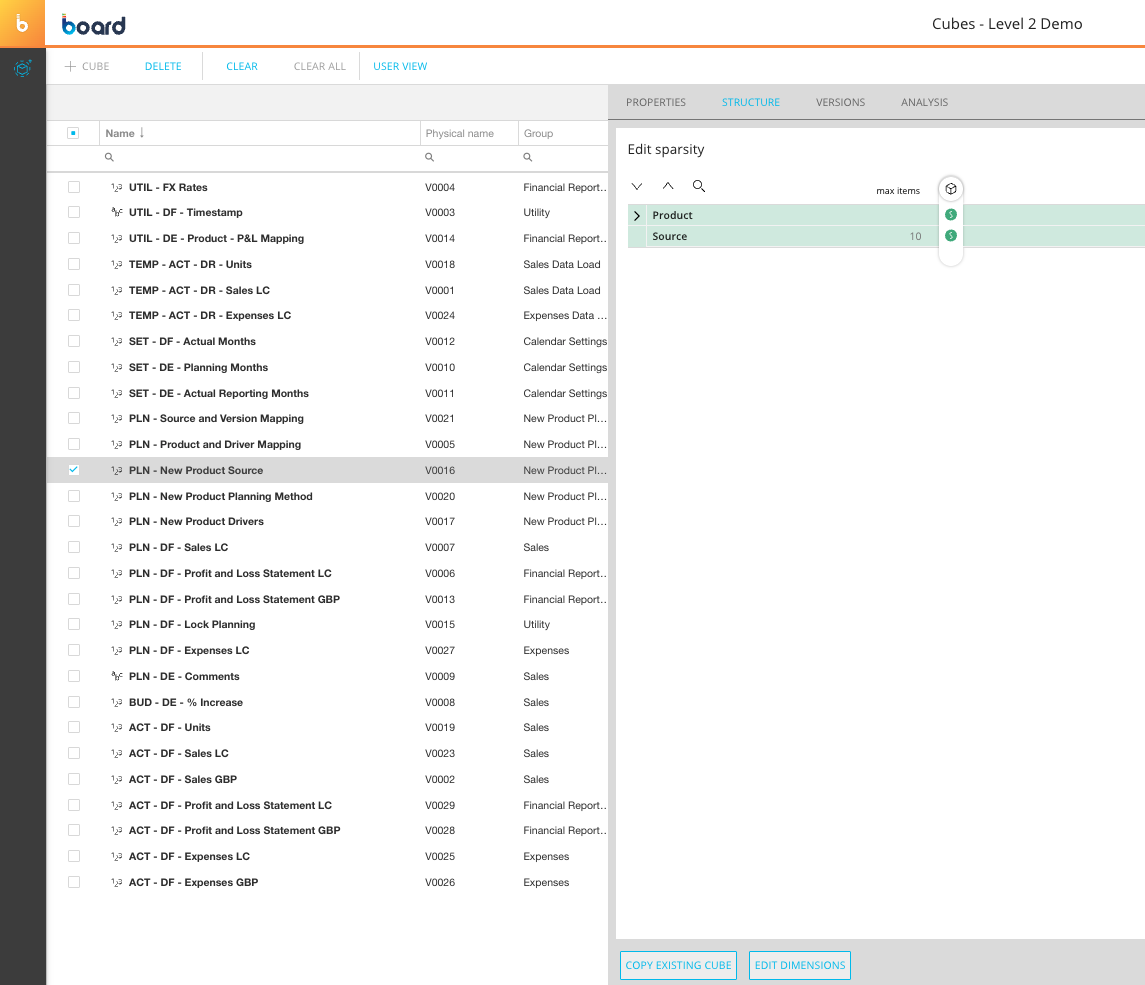Check the PLN - DF - Sales LC checkbox
1145x985 pixels.
(74, 547)
